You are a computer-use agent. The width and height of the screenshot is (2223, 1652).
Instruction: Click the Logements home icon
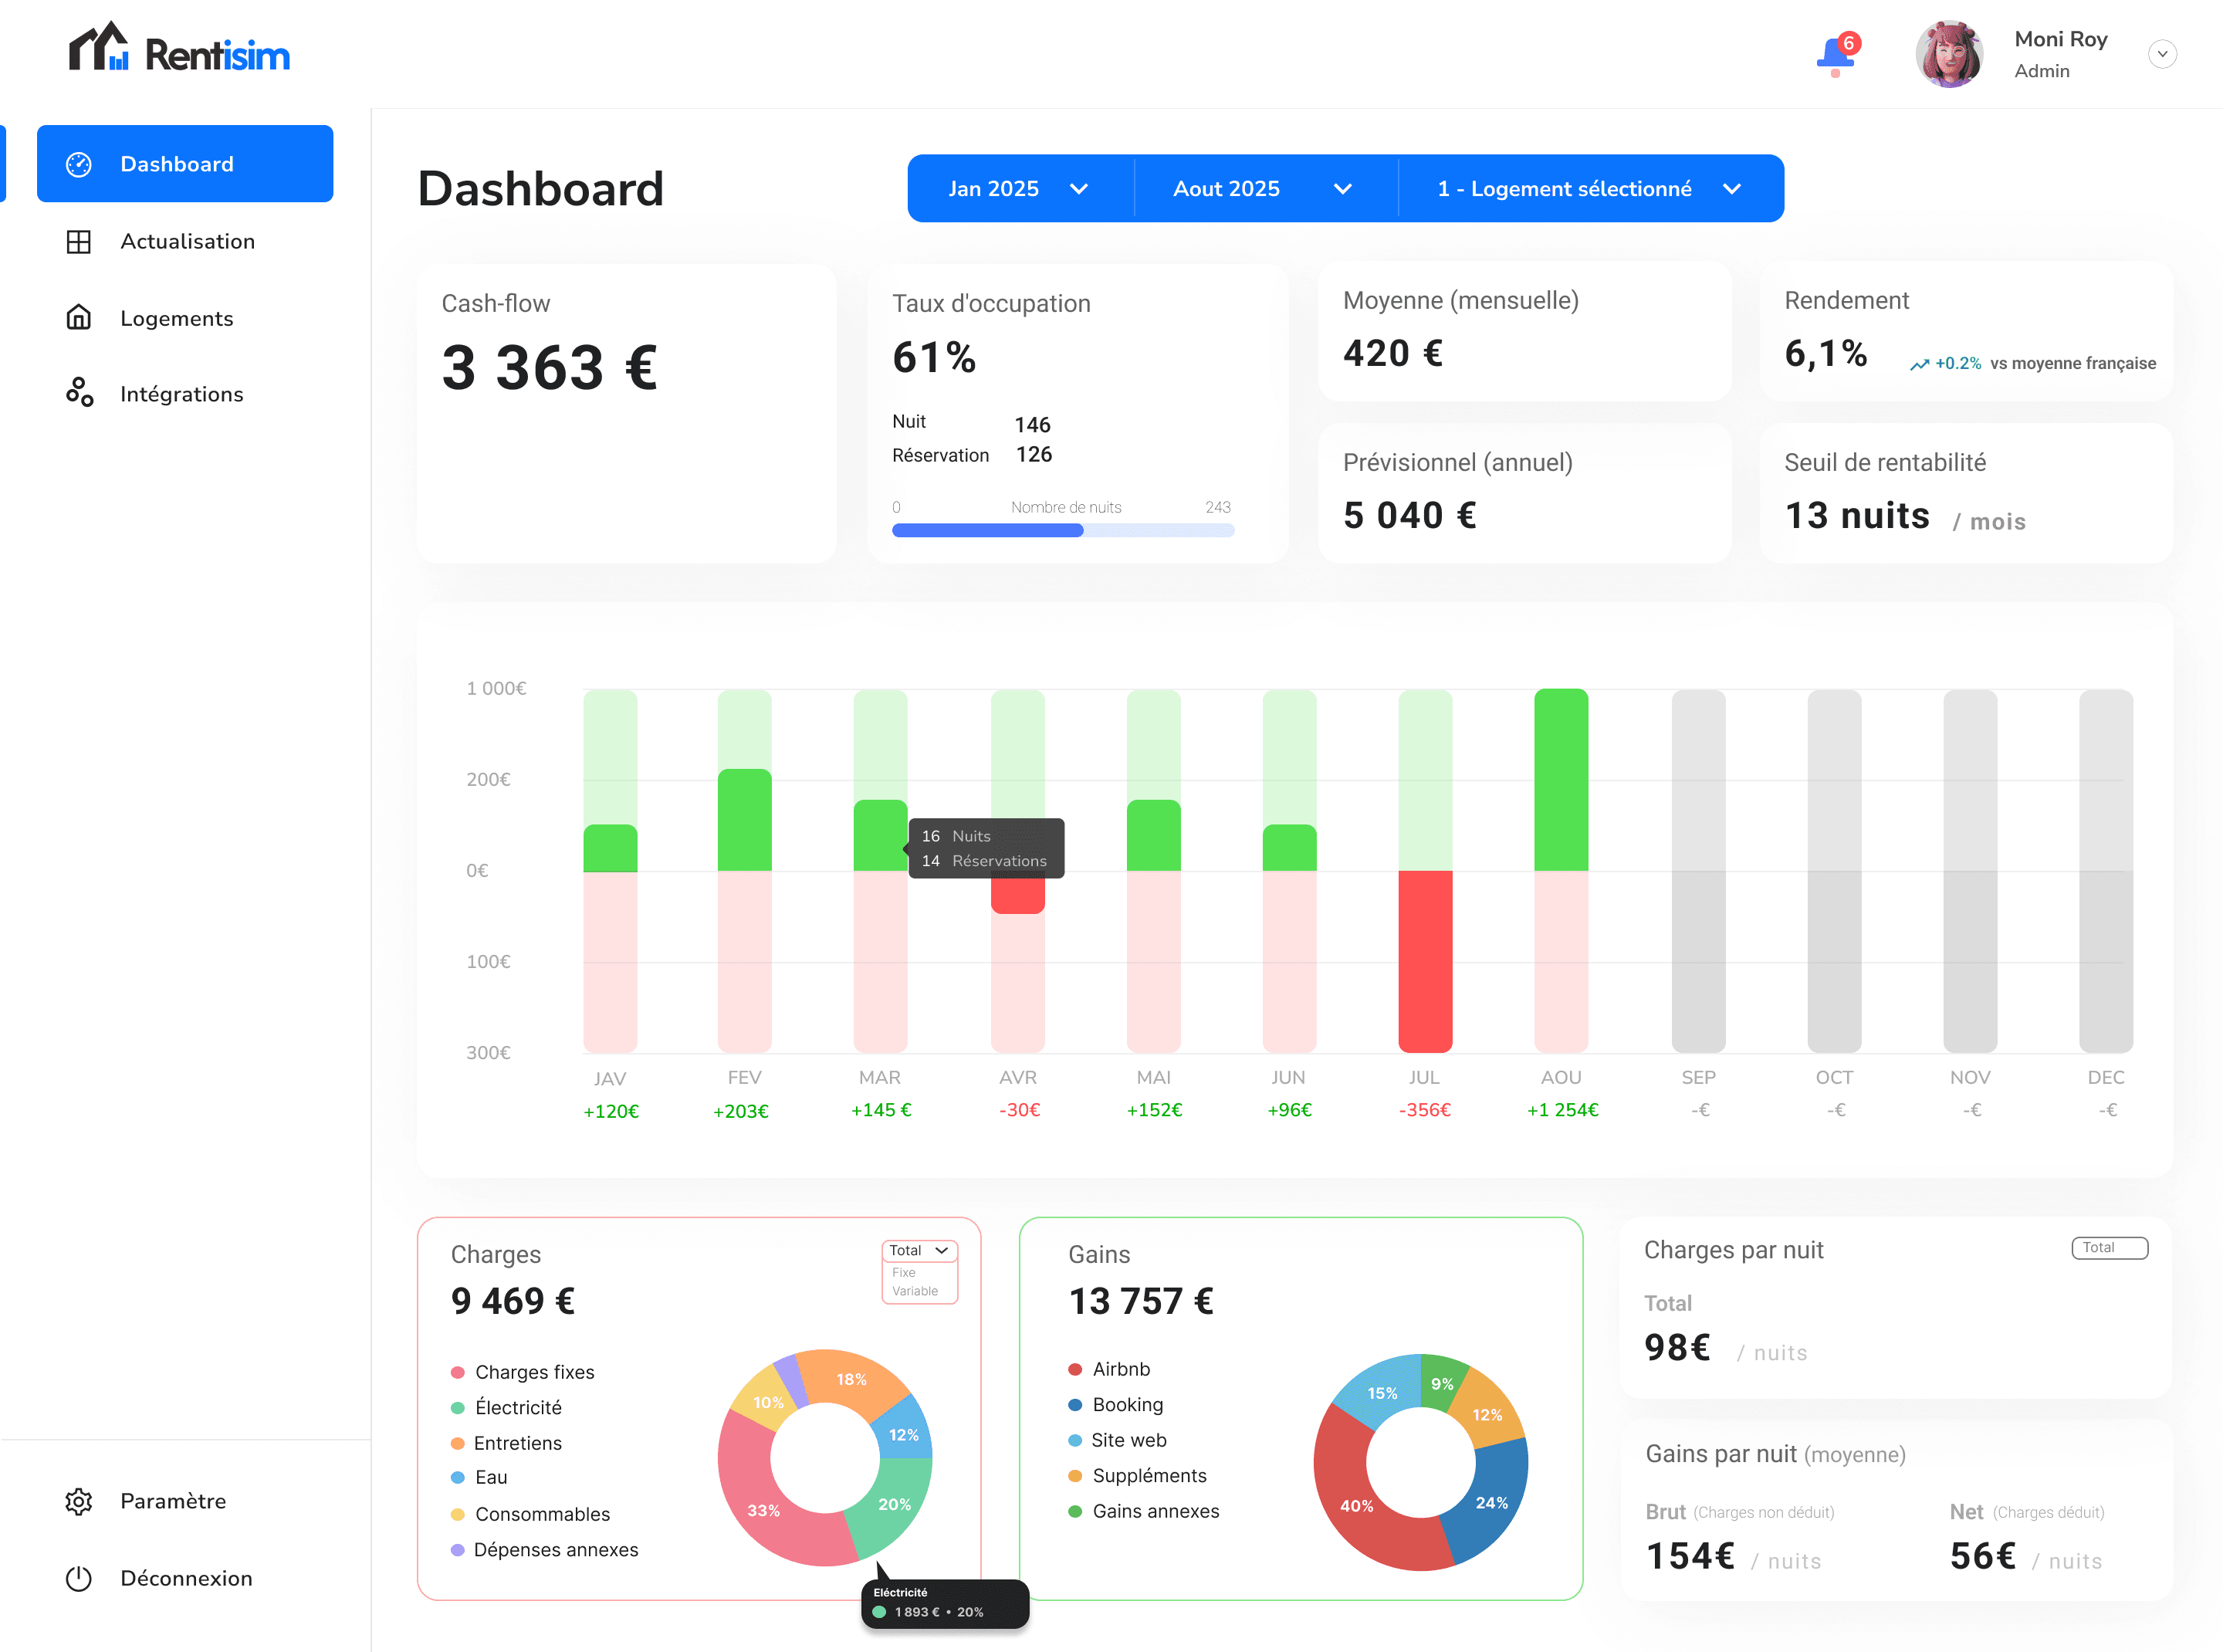click(x=79, y=317)
